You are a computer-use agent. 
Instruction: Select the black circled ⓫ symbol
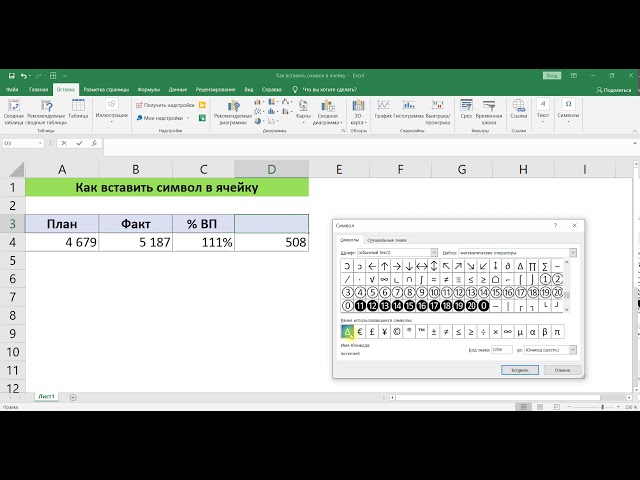360,305
